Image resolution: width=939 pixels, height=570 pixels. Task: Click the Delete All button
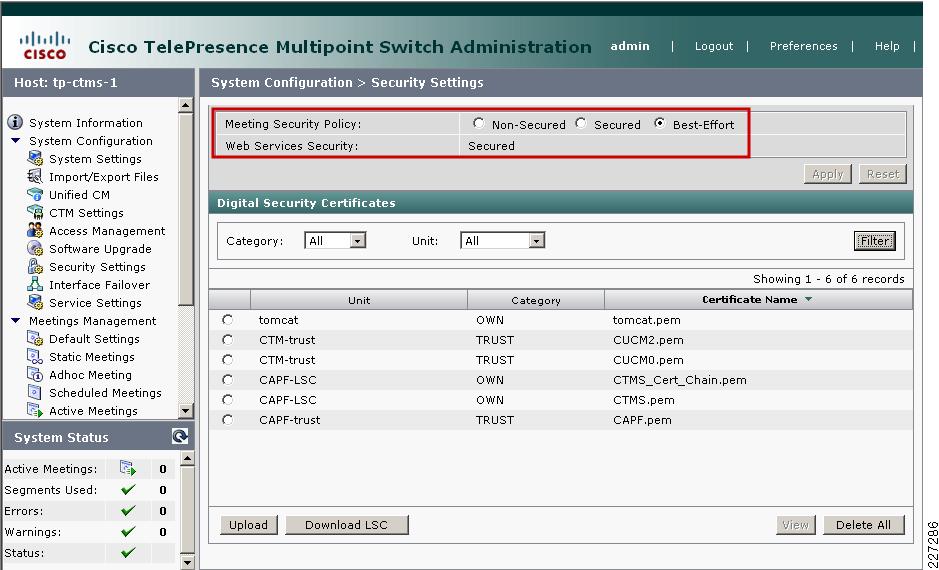(x=864, y=525)
